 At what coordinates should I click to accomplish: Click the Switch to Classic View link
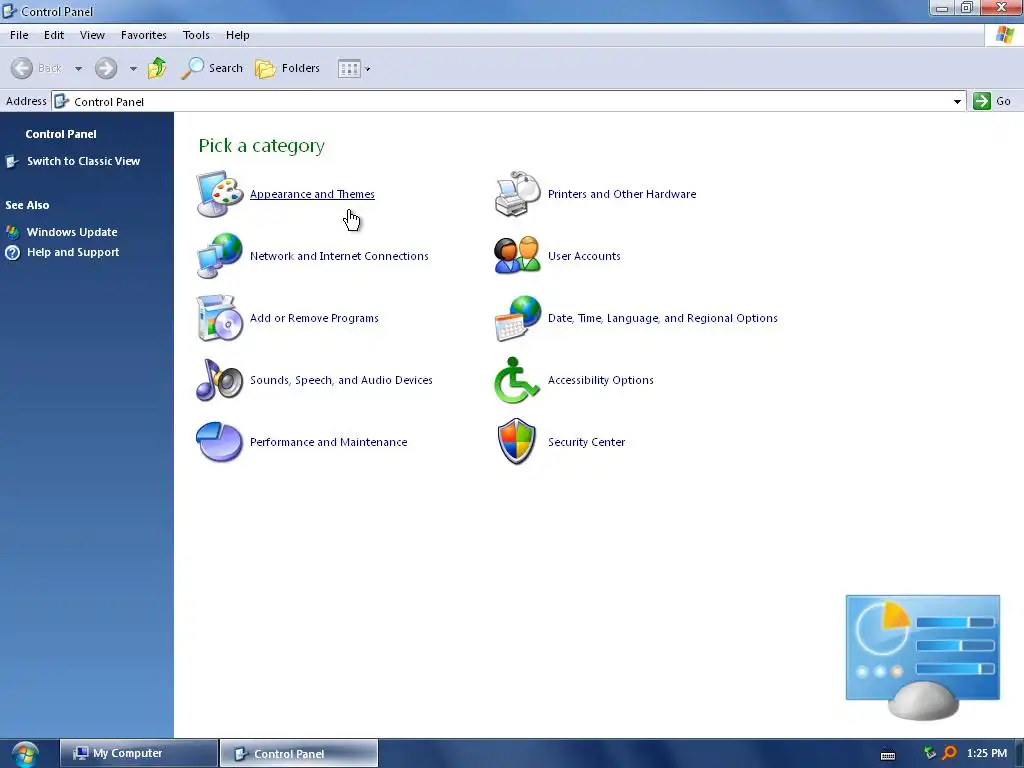pyautogui.click(x=83, y=161)
